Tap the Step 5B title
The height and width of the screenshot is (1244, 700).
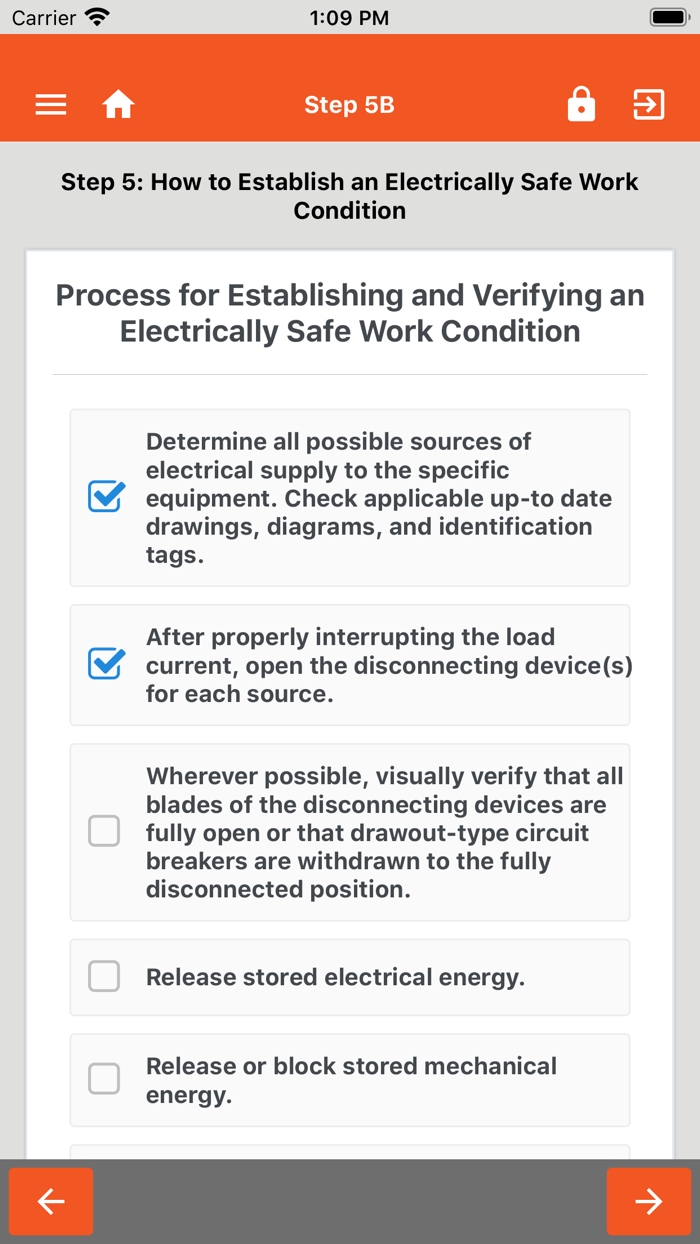(x=349, y=104)
